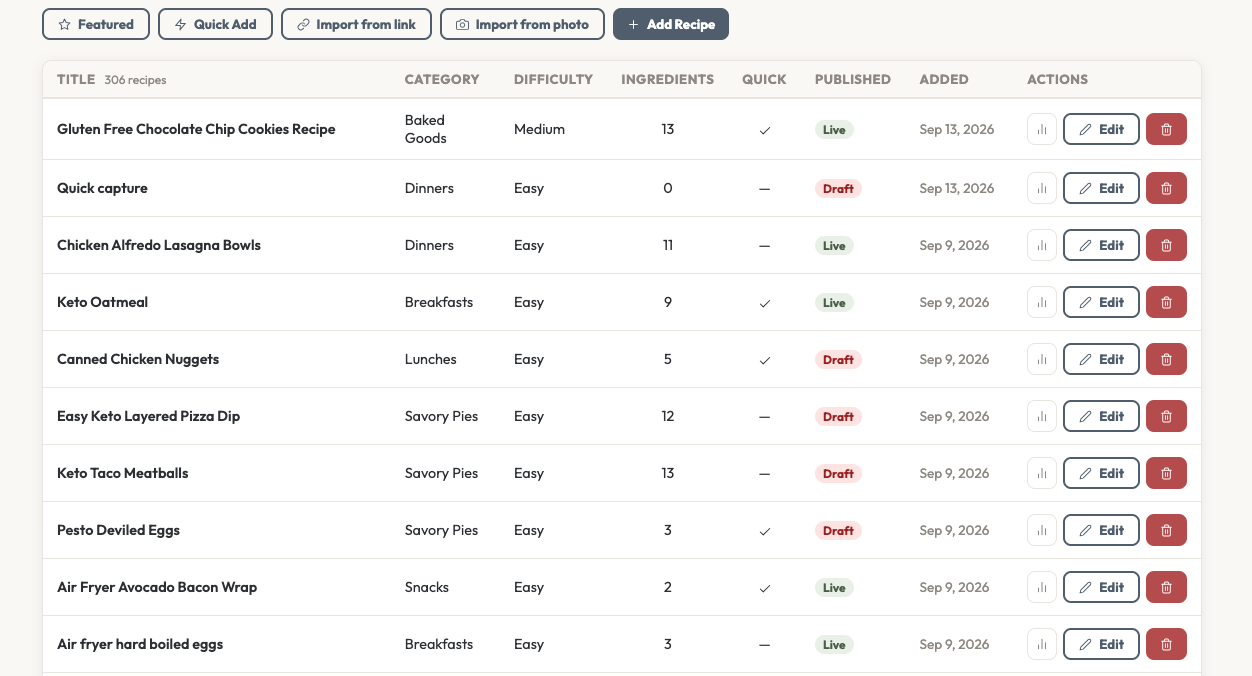Select the Keto Oatmeal title
1252x676 pixels.
(x=102, y=302)
